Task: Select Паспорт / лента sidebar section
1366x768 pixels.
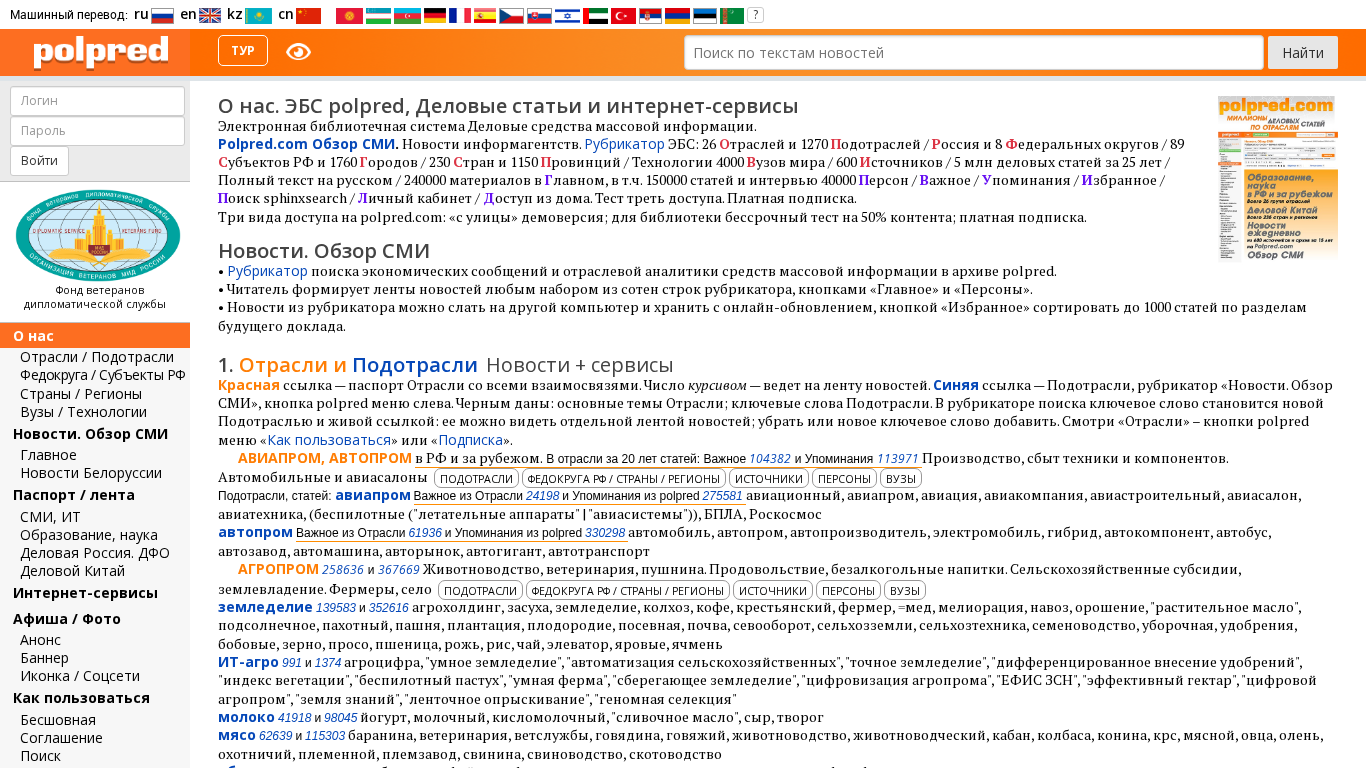Action: tap(74, 495)
